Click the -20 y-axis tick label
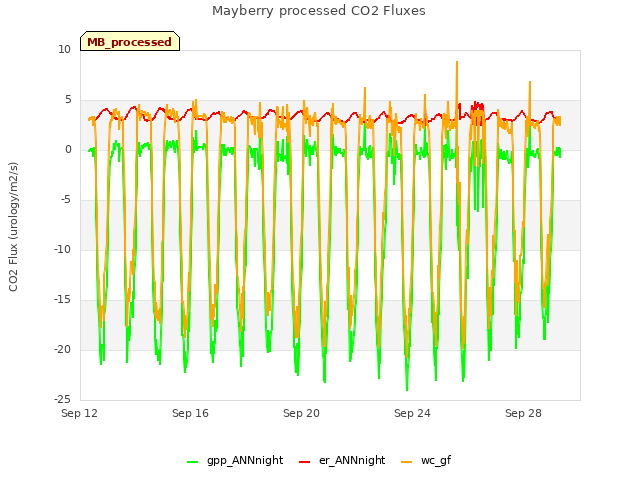Image resolution: width=640 pixels, height=480 pixels. pyautogui.click(x=63, y=349)
